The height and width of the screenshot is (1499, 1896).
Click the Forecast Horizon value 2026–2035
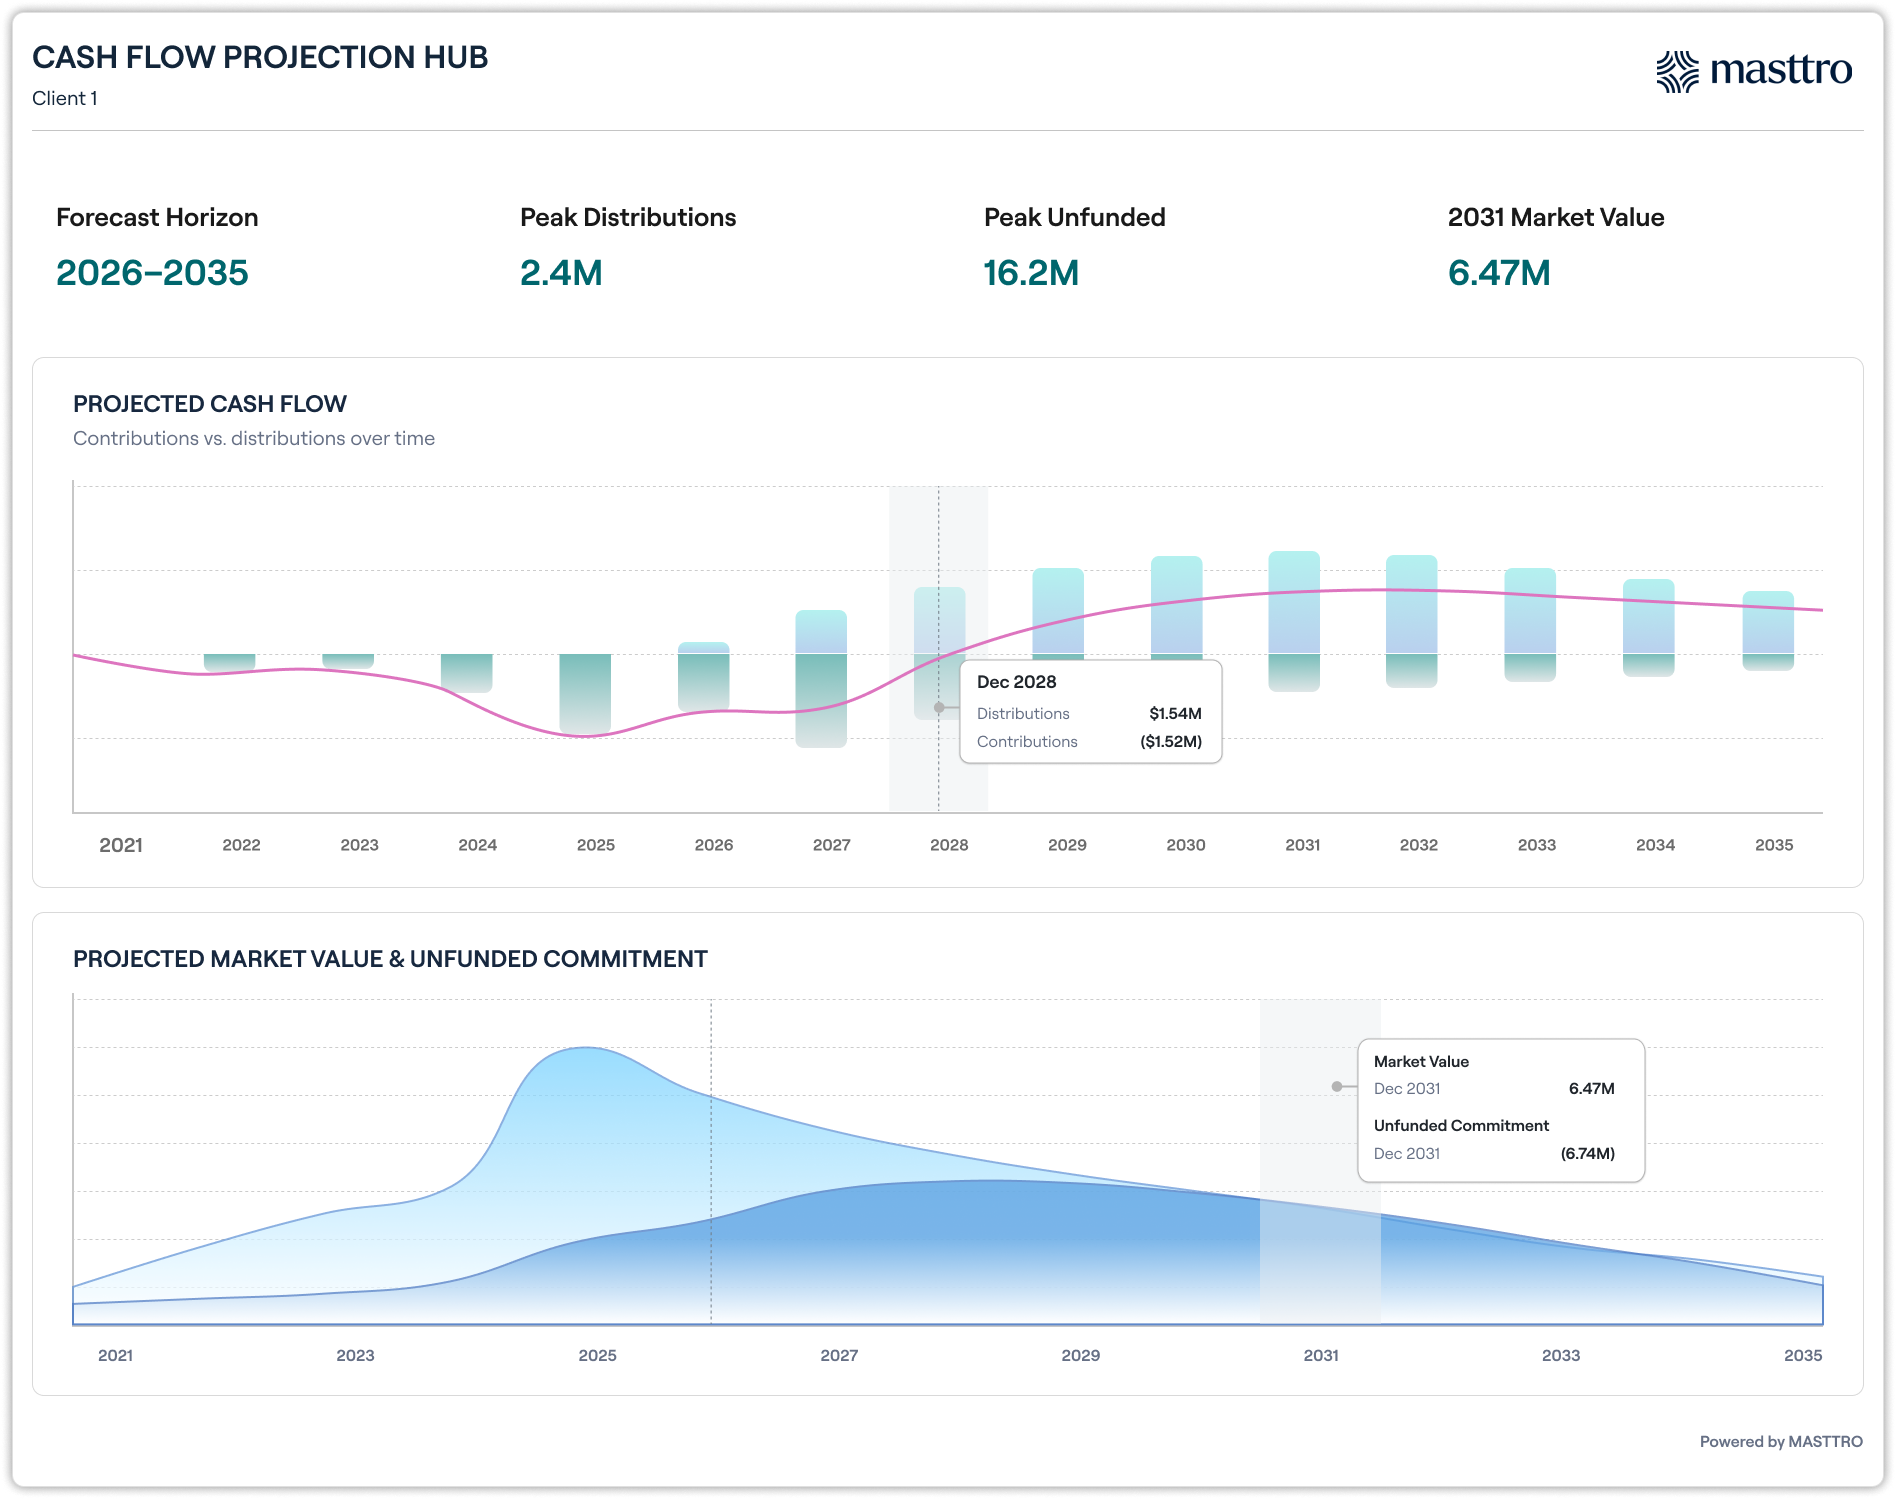tap(152, 272)
